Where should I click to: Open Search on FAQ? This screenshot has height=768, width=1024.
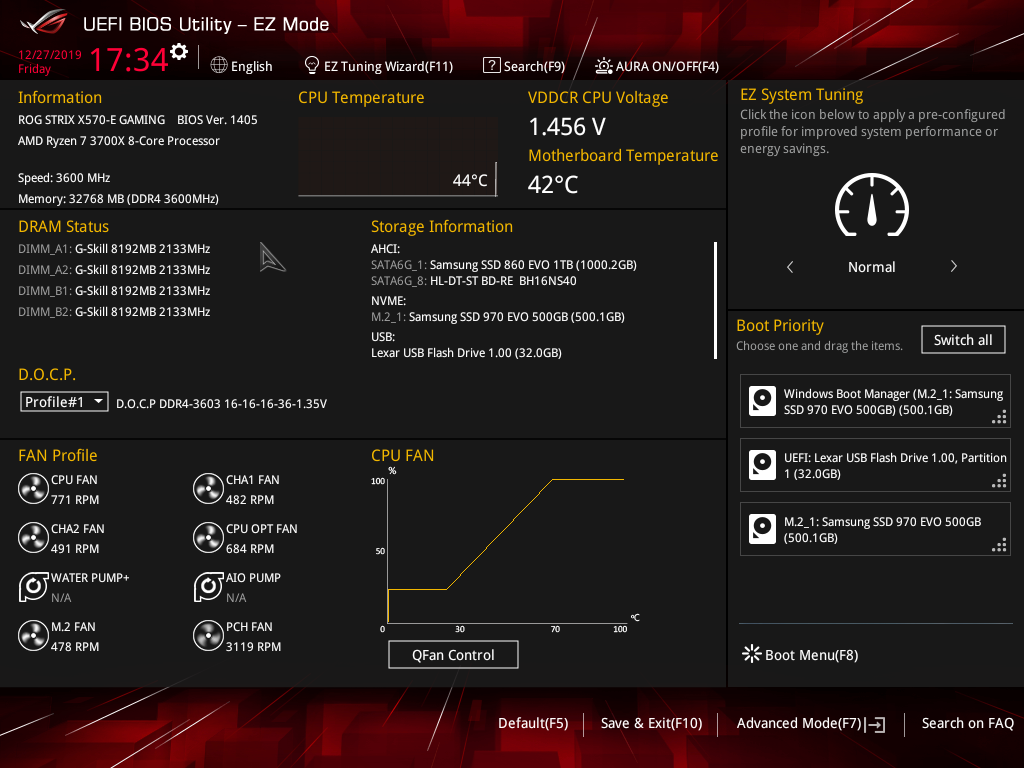point(967,723)
